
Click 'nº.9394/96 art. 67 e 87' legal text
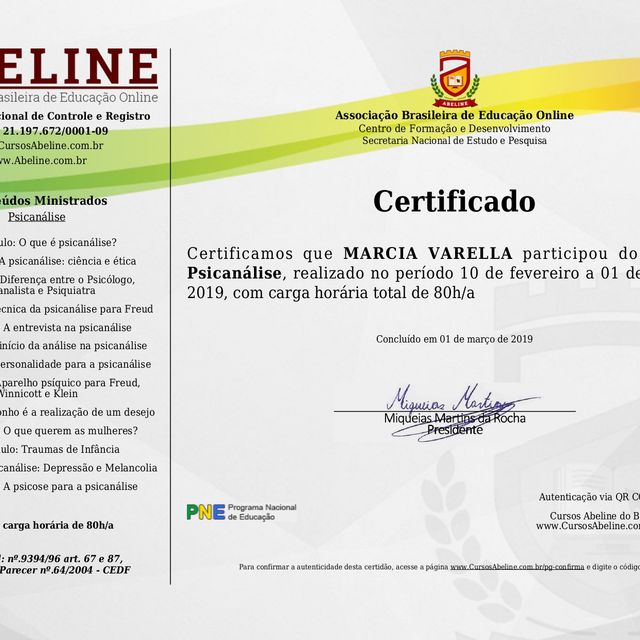(x=65, y=559)
